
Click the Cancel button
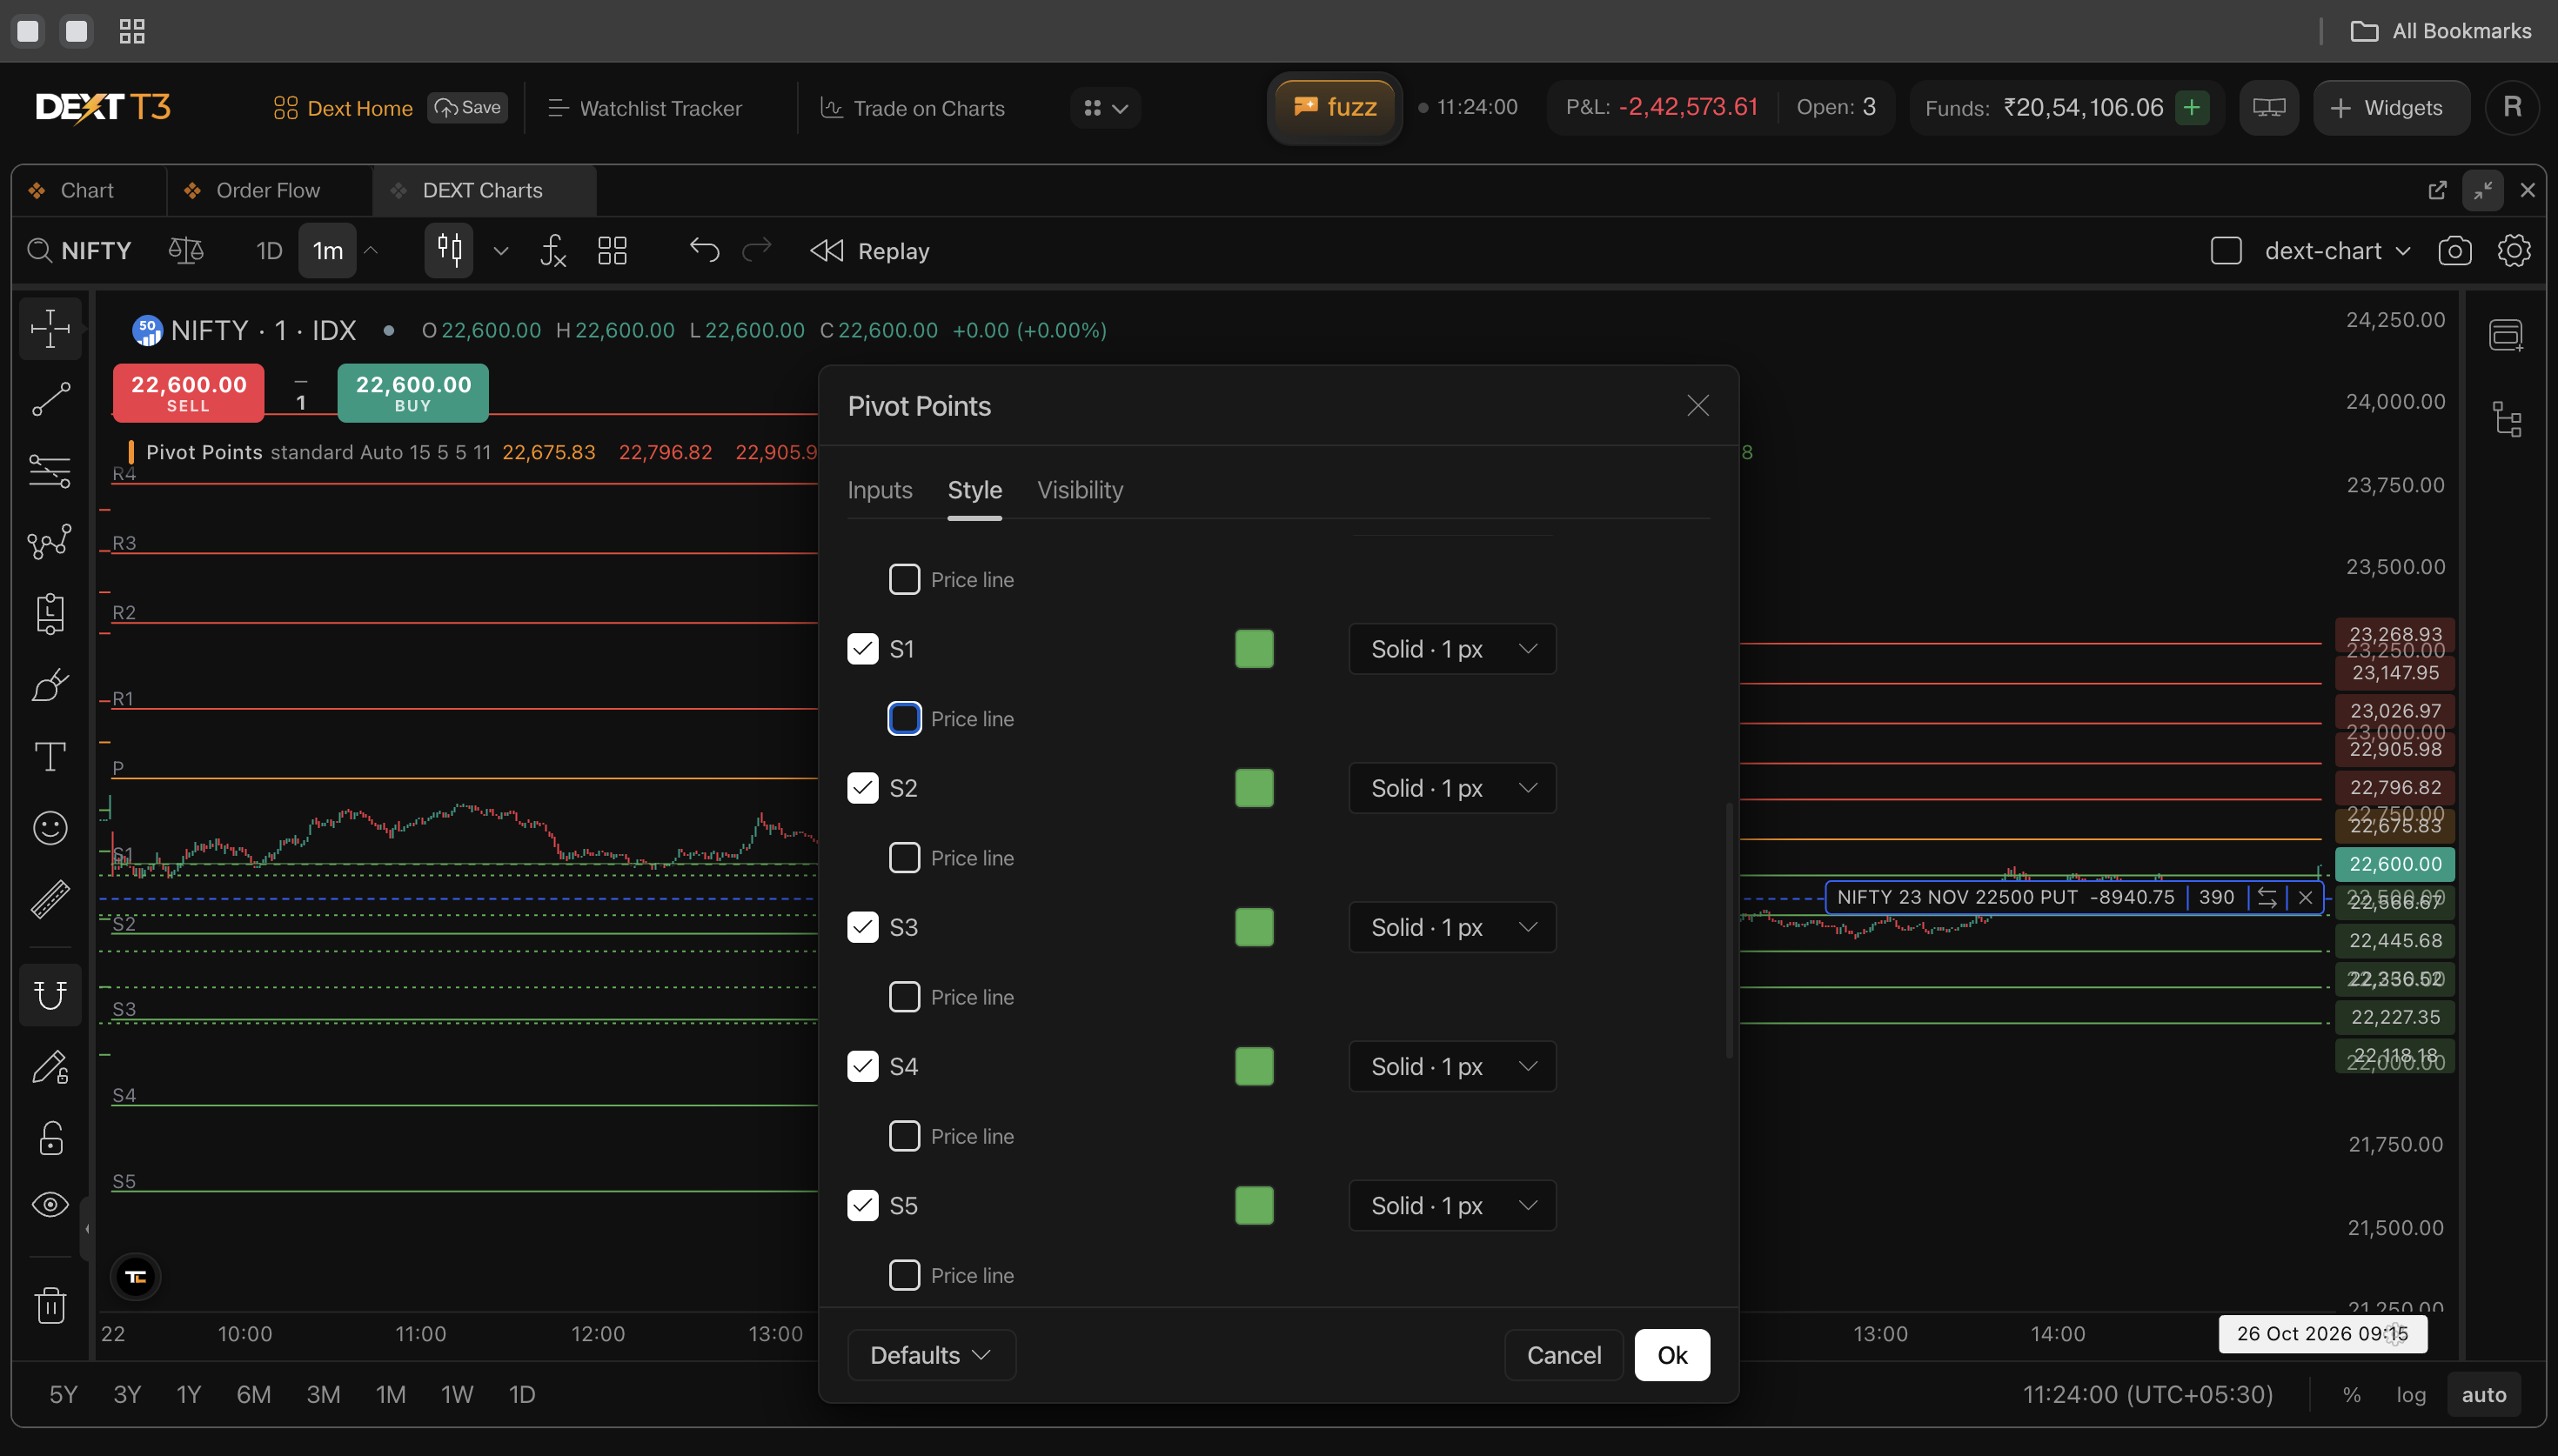(1564, 1355)
